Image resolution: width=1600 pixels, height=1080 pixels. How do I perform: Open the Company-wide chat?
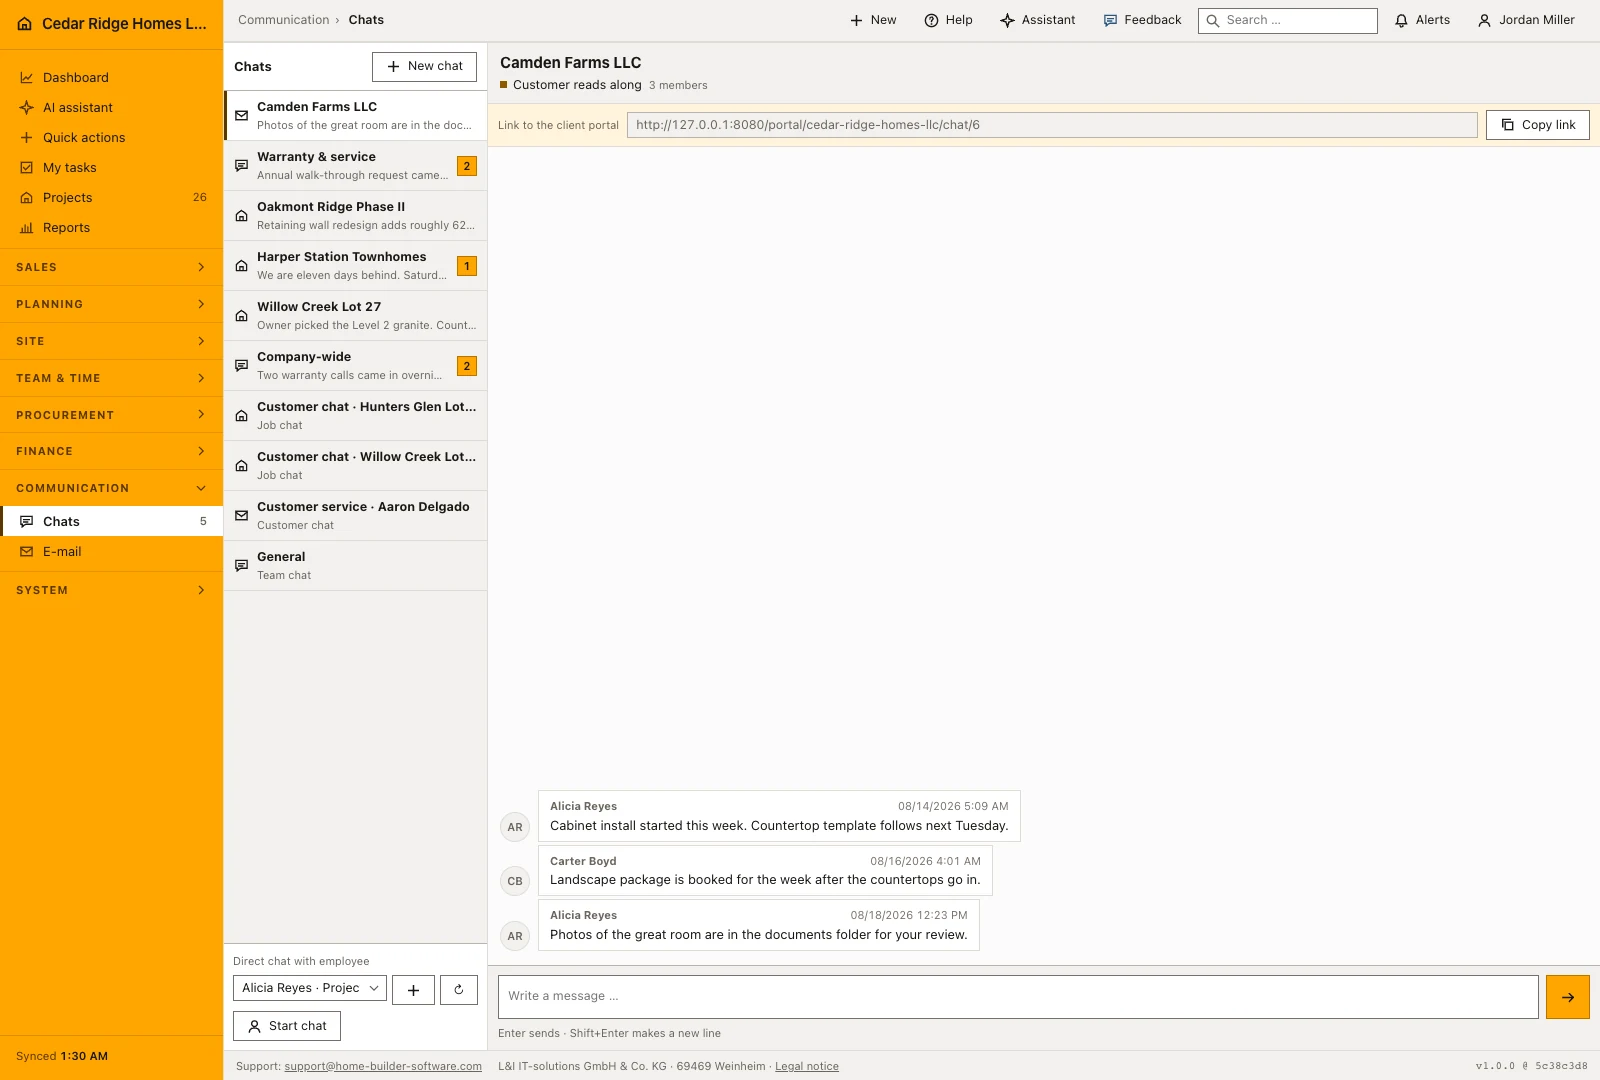(355, 366)
